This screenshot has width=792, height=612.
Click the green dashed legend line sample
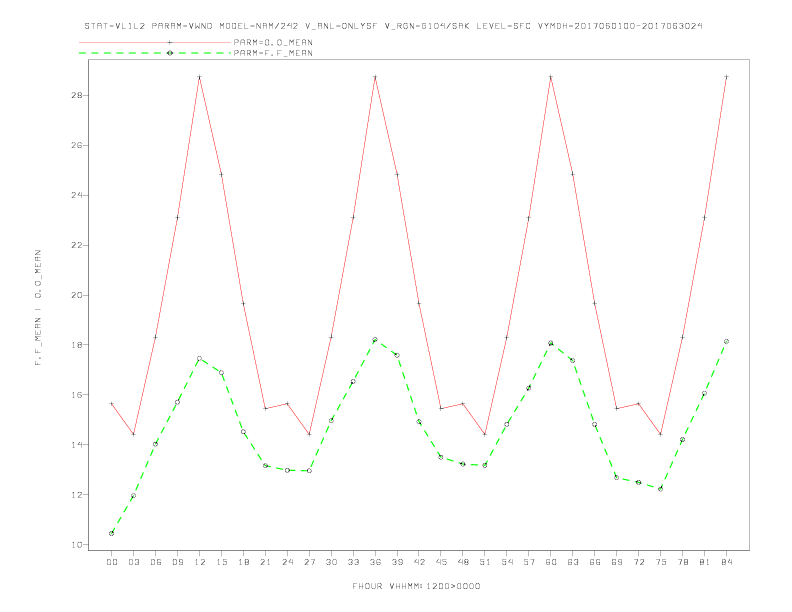[x=155, y=53]
